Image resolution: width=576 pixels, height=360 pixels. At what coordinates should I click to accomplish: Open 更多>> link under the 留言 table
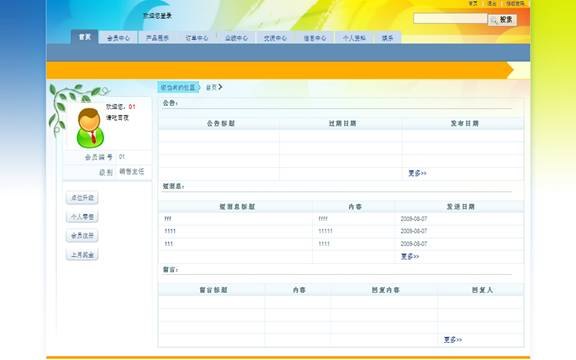pos(453,340)
